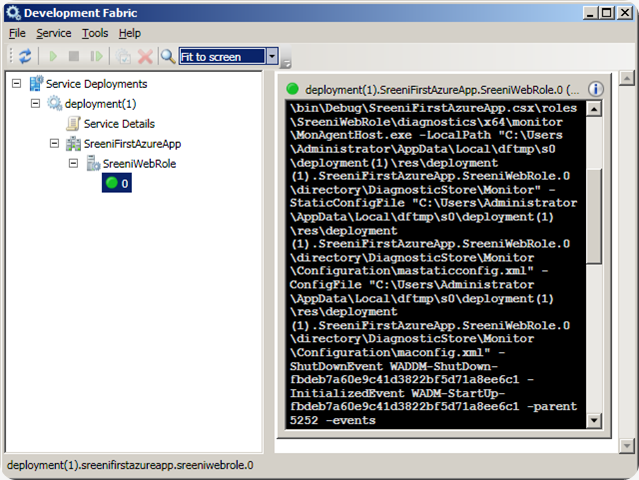The height and width of the screenshot is (480, 639).
Task: Open the Service menu
Action: [x=54, y=33]
